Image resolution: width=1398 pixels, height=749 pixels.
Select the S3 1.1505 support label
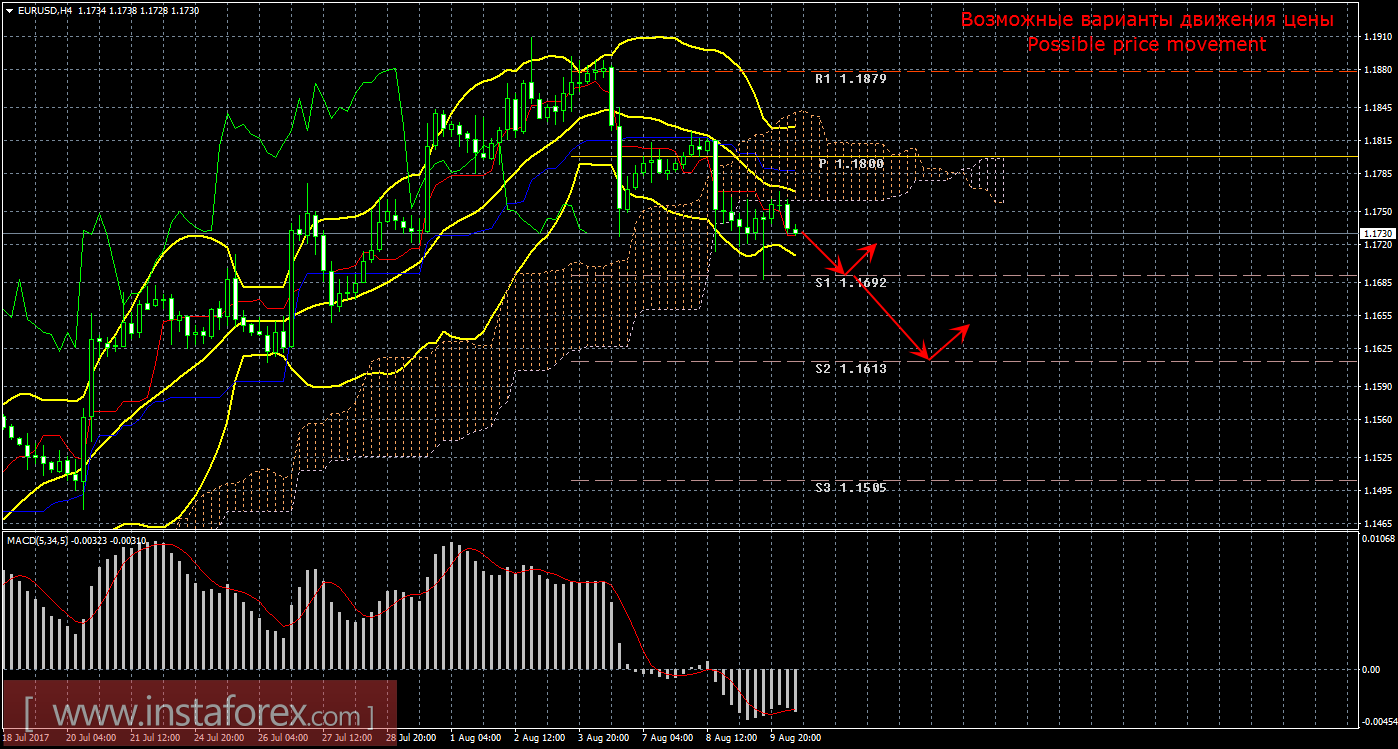[850, 488]
